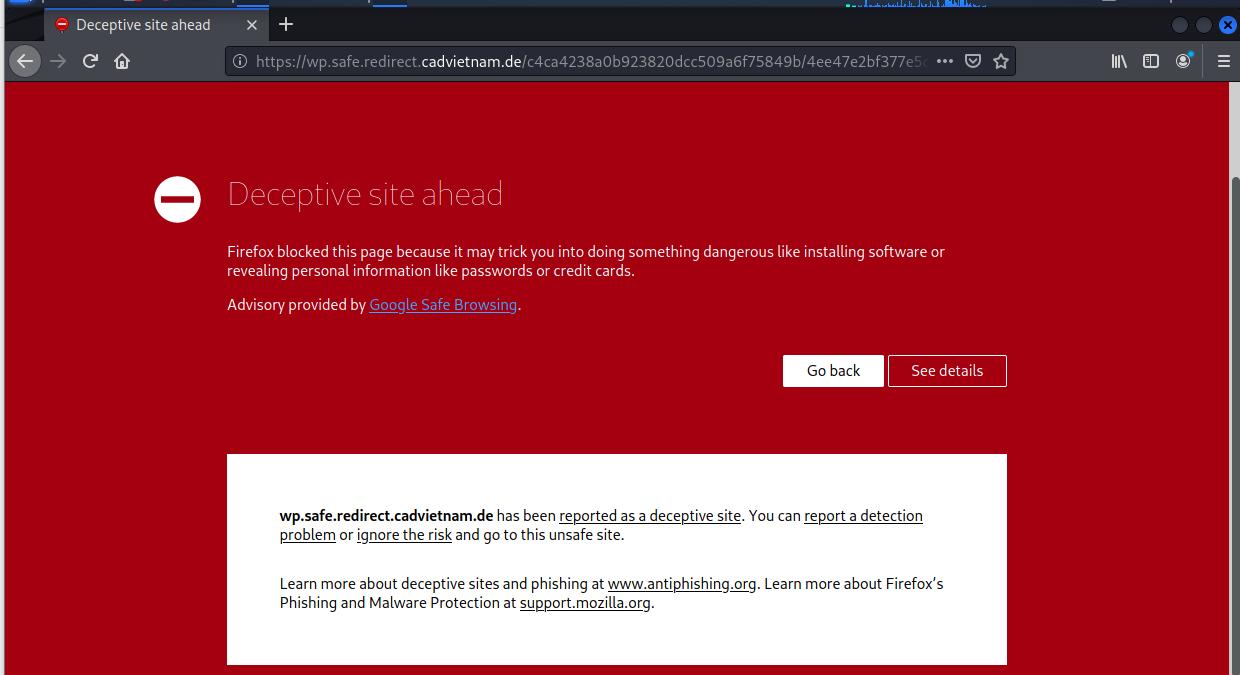The width and height of the screenshot is (1240, 675).
Task: Click the See details button
Action: (x=947, y=371)
